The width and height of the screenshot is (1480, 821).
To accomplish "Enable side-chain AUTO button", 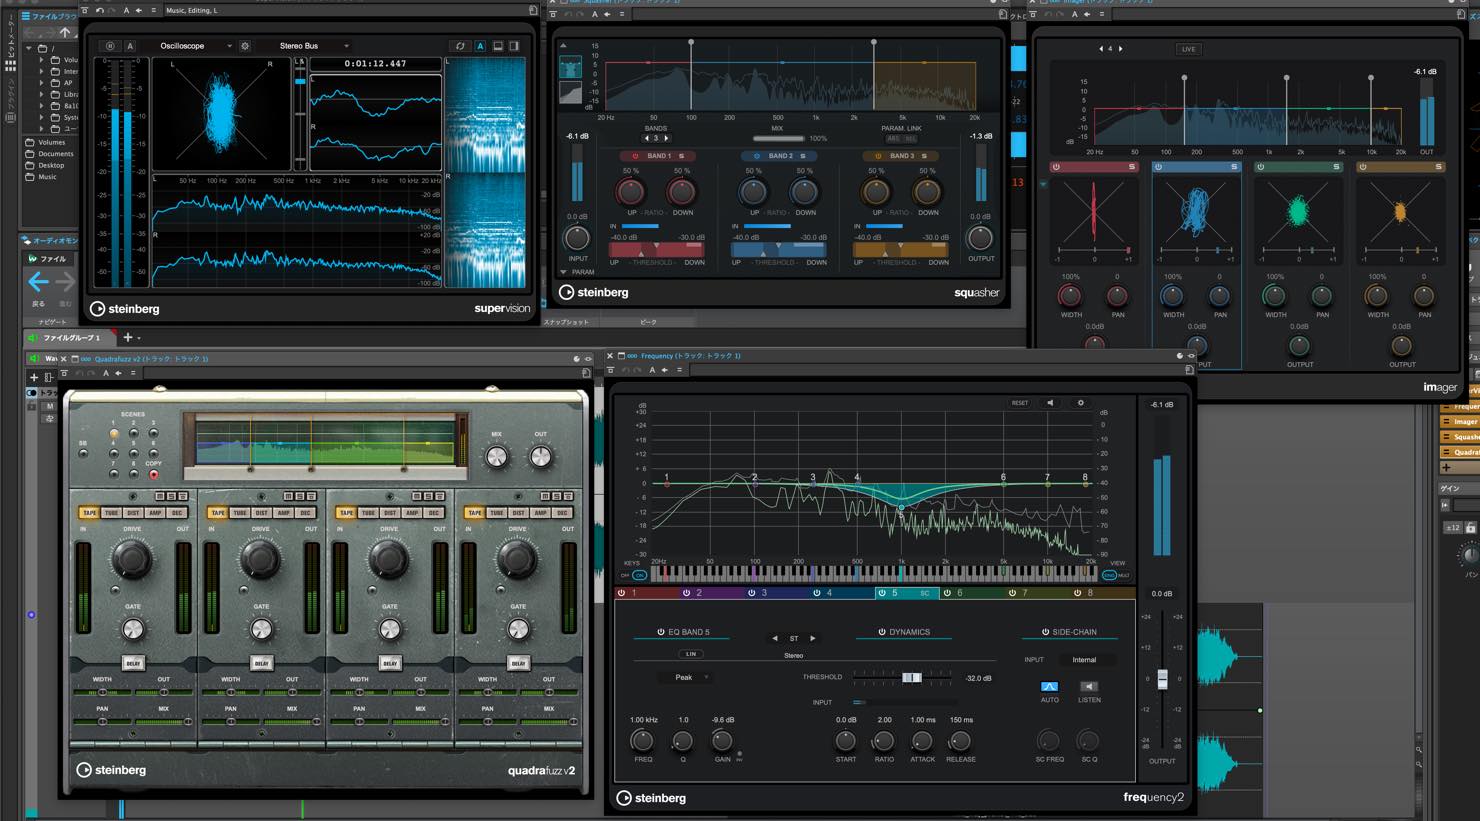I will coord(1049,687).
